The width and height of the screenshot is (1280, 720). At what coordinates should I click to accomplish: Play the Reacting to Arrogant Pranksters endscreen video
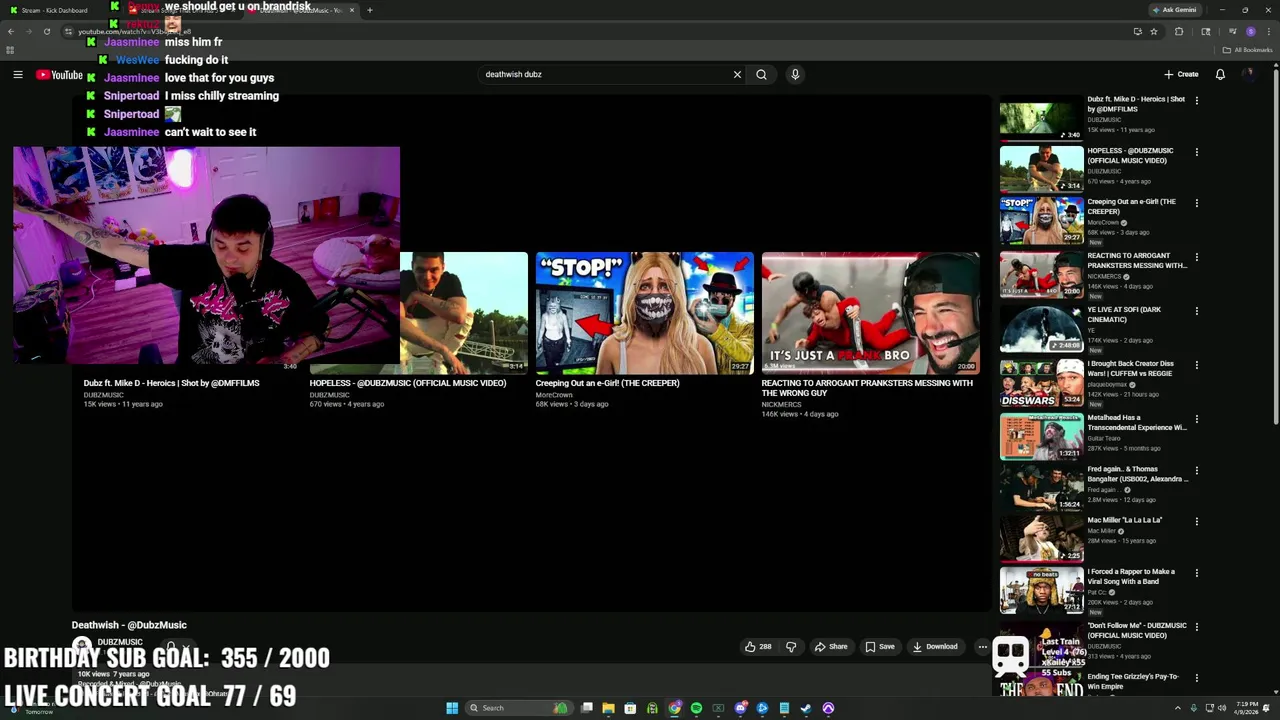coord(871,313)
